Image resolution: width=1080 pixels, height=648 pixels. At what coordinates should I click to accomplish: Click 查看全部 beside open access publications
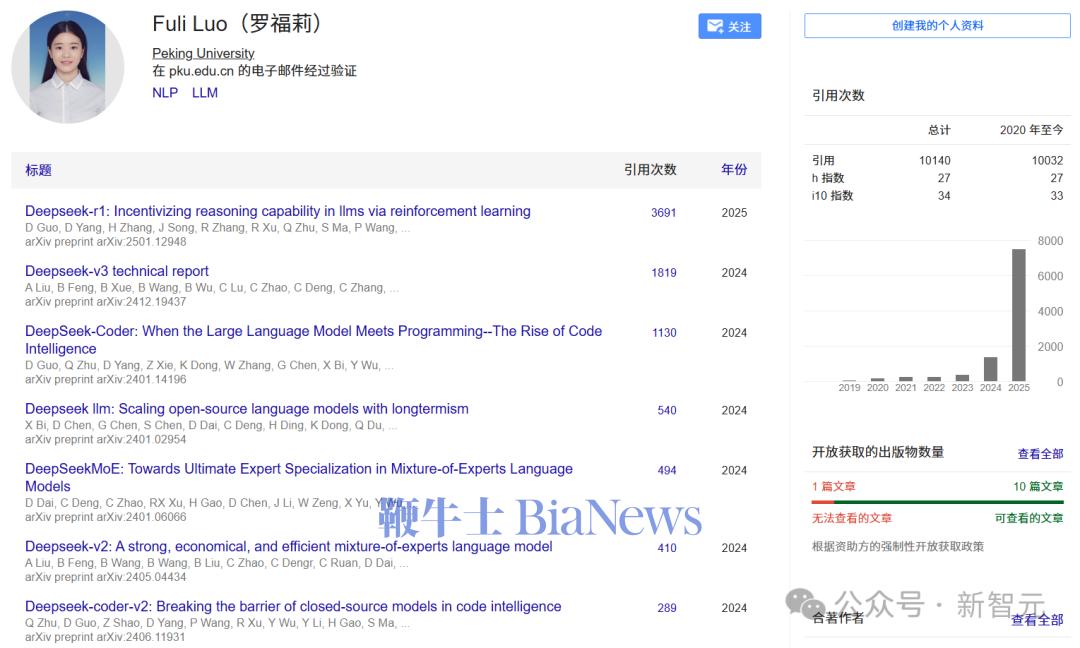coord(1040,454)
